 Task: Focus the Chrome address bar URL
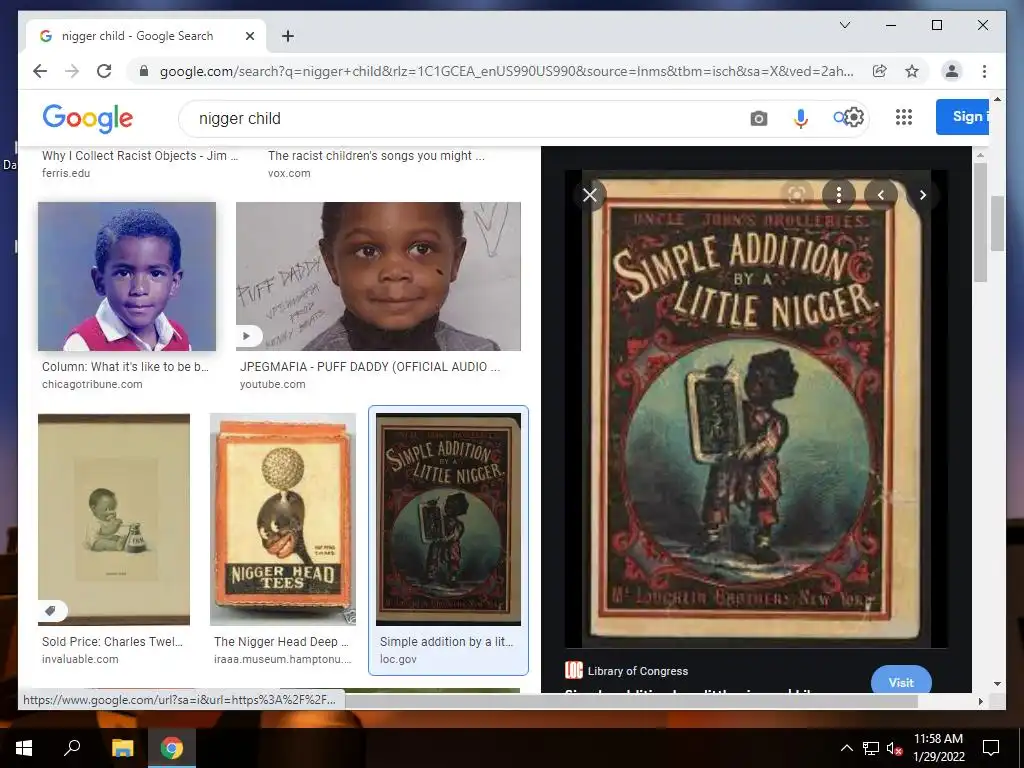click(506, 71)
